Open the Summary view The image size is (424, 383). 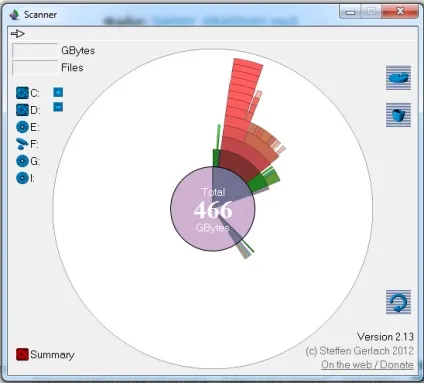point(45,354)
